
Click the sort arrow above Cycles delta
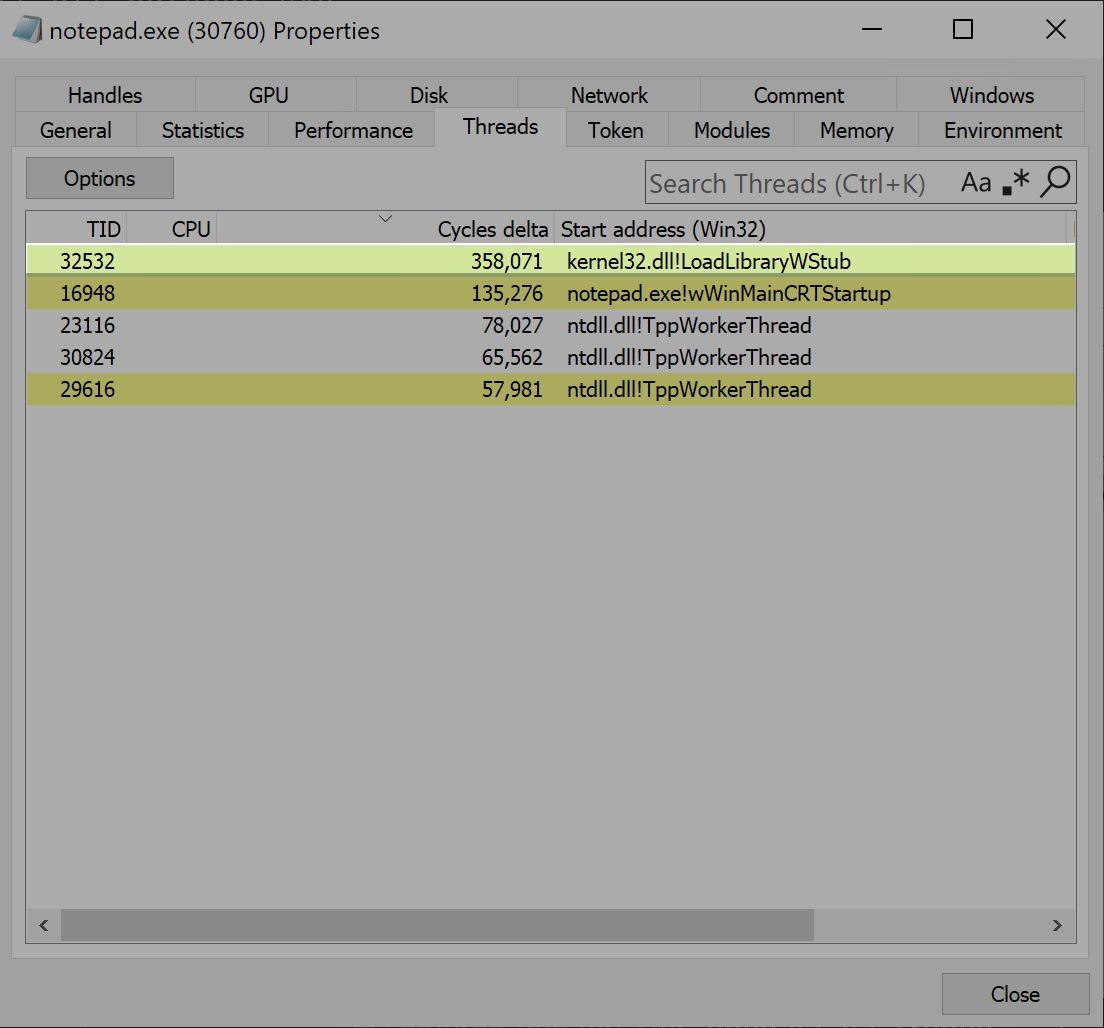click(x=385, y=218)
